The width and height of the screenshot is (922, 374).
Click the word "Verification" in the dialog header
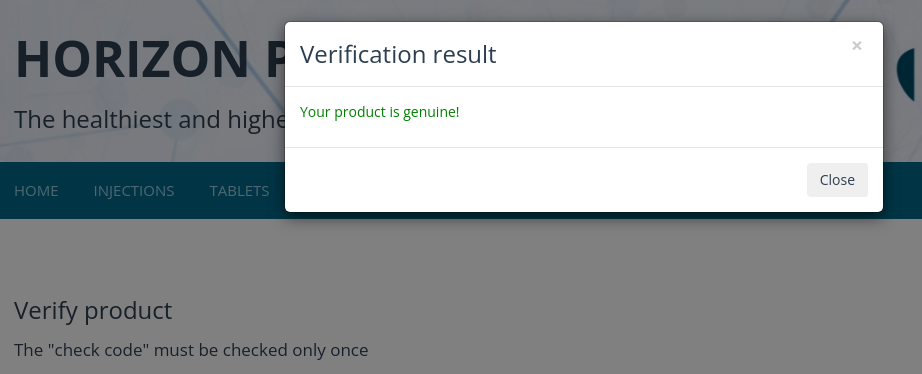click(363, 54)
